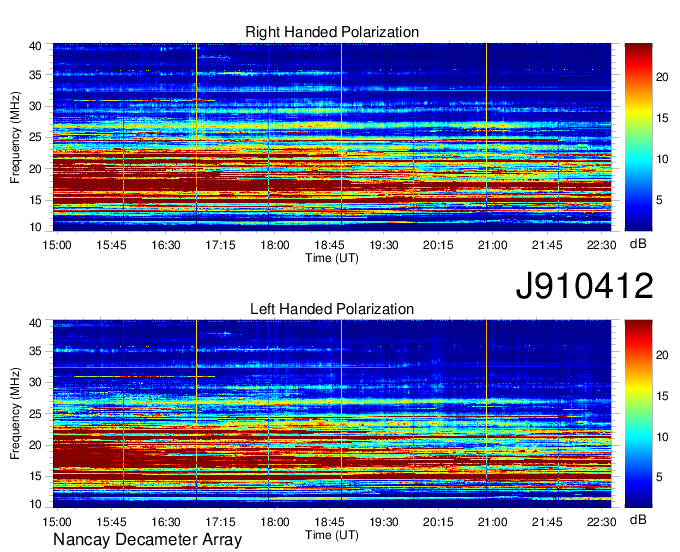The image size is (680, 552).
Task: Click the "Left Handed Polarization" plot title
Action: [332, 309]
